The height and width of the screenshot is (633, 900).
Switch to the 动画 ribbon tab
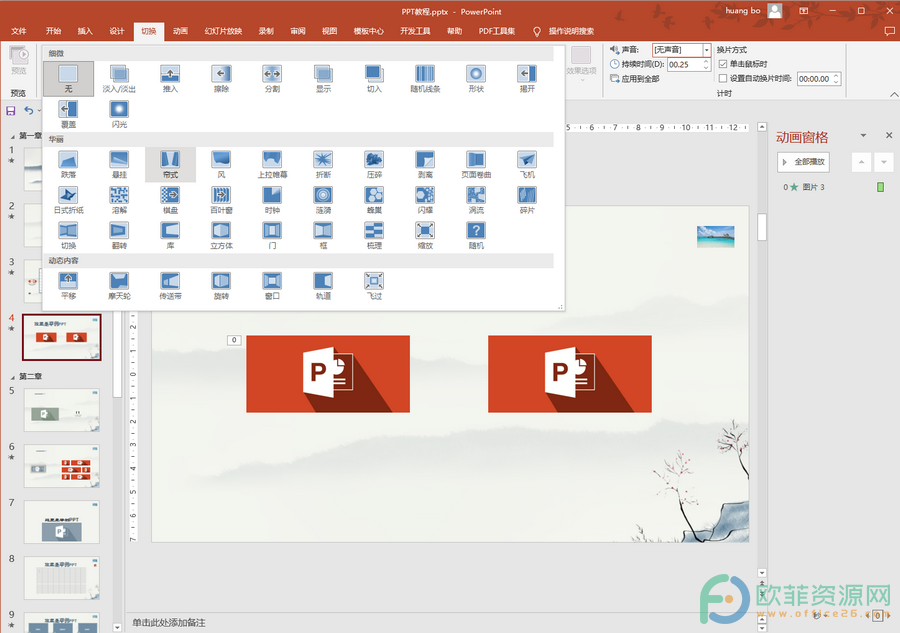[180, 31]
